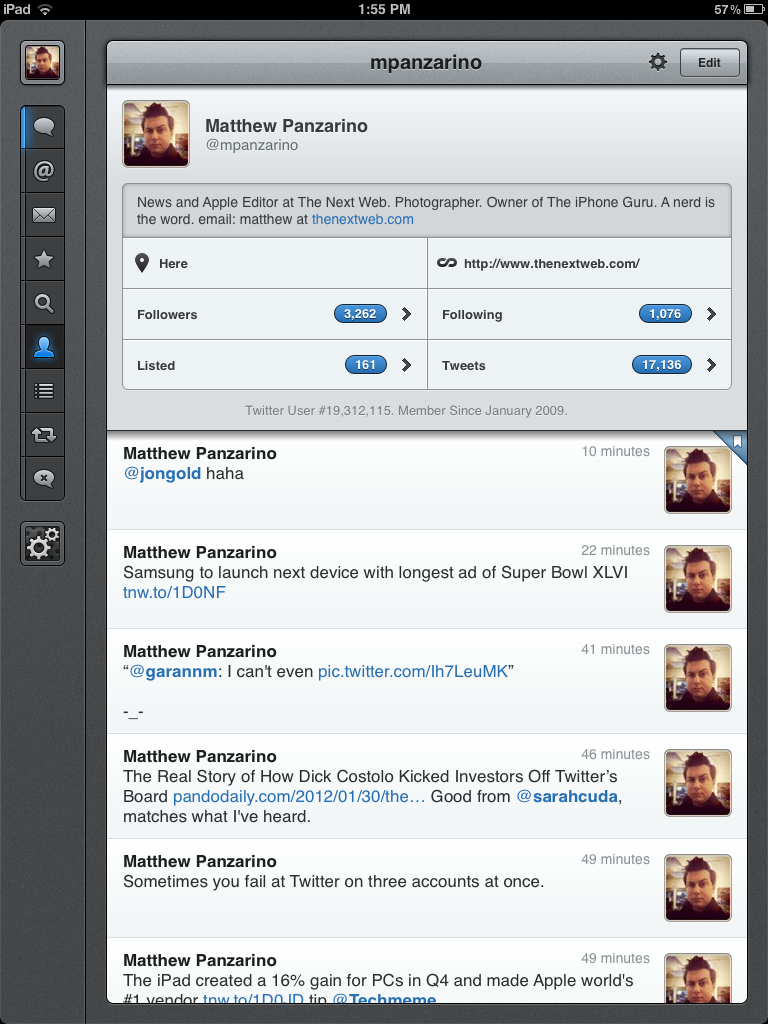
Task: Tap account avatar in sidebar
Action: 42,63
